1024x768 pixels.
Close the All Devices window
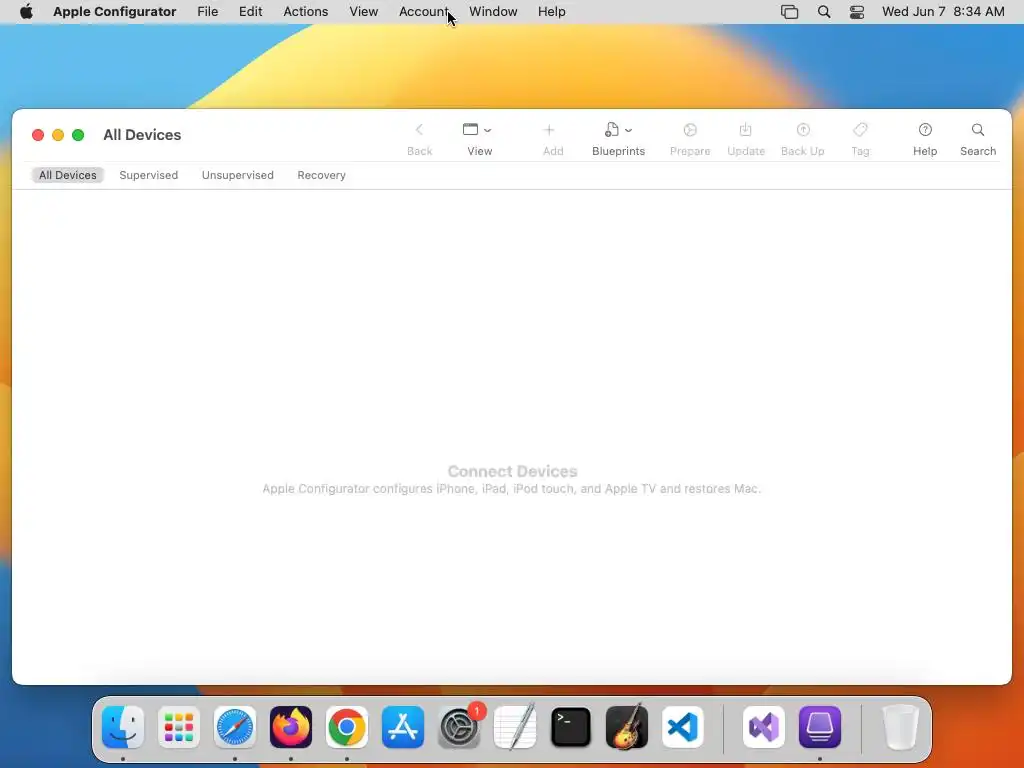[38, 135]
